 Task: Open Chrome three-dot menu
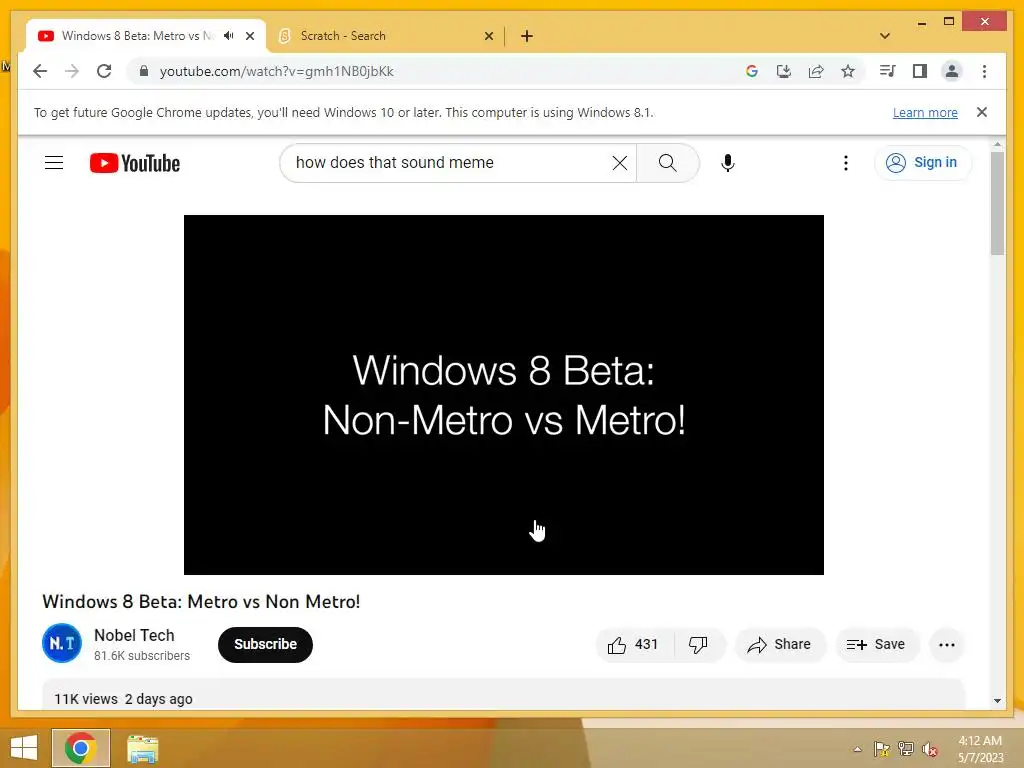[x=984, y=71]
